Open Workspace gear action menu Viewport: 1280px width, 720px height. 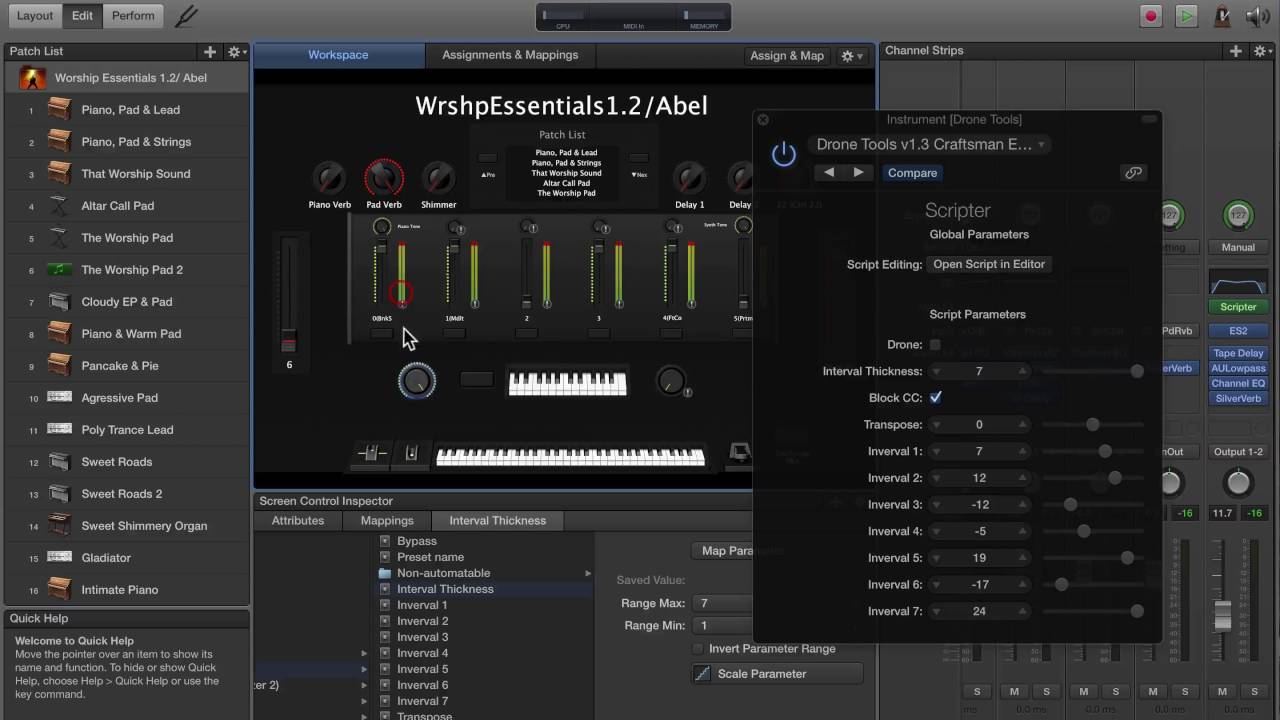[852, 56]
